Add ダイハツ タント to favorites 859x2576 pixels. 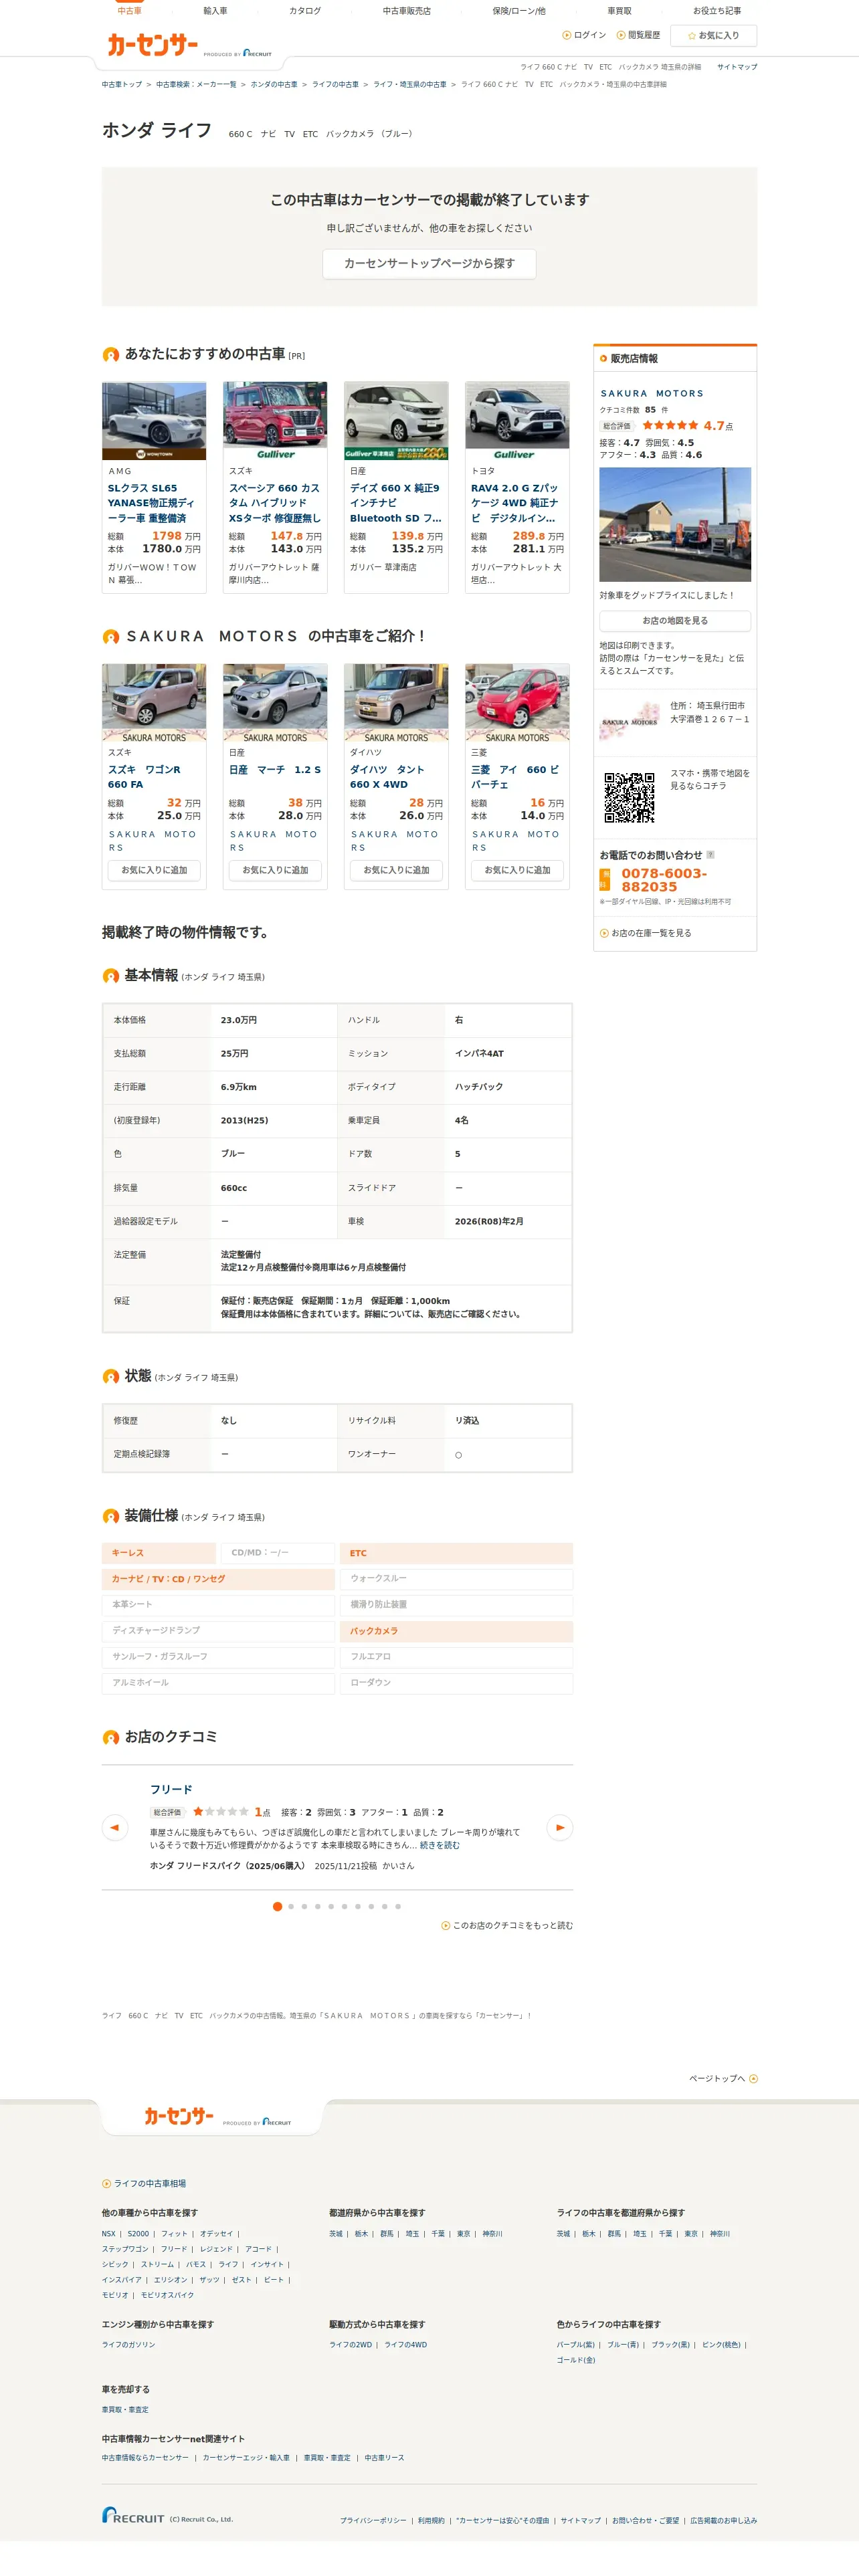[x=396, y=871]
